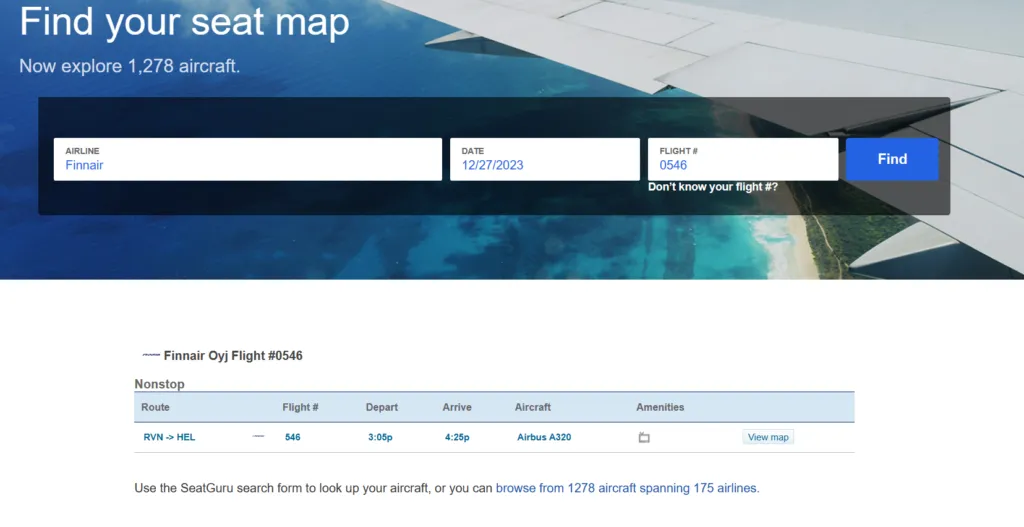The width and height of the screenshot is (1024, 527).
Task: Open the Airbus A320 aircraft link
Action: coord(544,437)
